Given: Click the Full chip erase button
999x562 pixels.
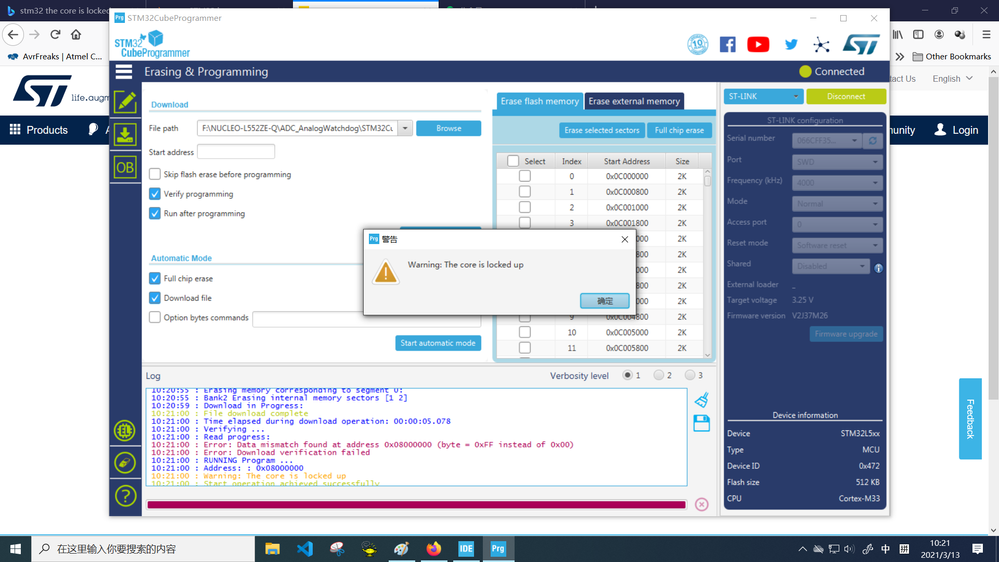Looking at the screenshot, I should tap(679, 130).
